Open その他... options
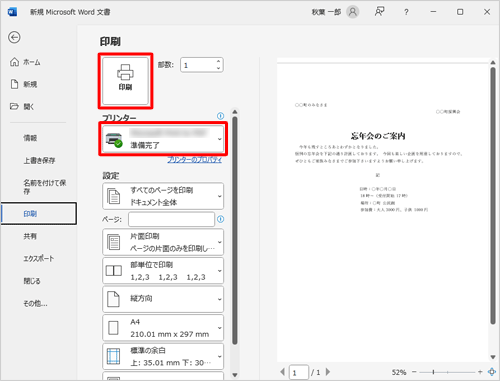This screenshot has width=500, height=381. [x=35, y=303]
